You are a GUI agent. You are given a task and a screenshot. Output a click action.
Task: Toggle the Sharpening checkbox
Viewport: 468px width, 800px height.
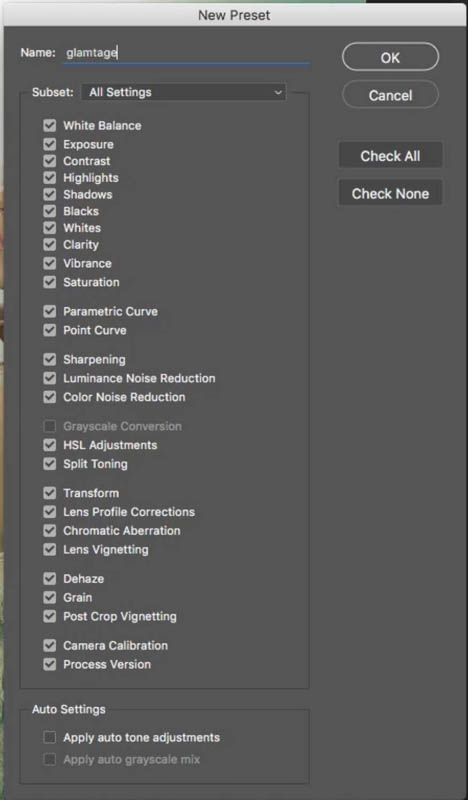pos(50,359)
